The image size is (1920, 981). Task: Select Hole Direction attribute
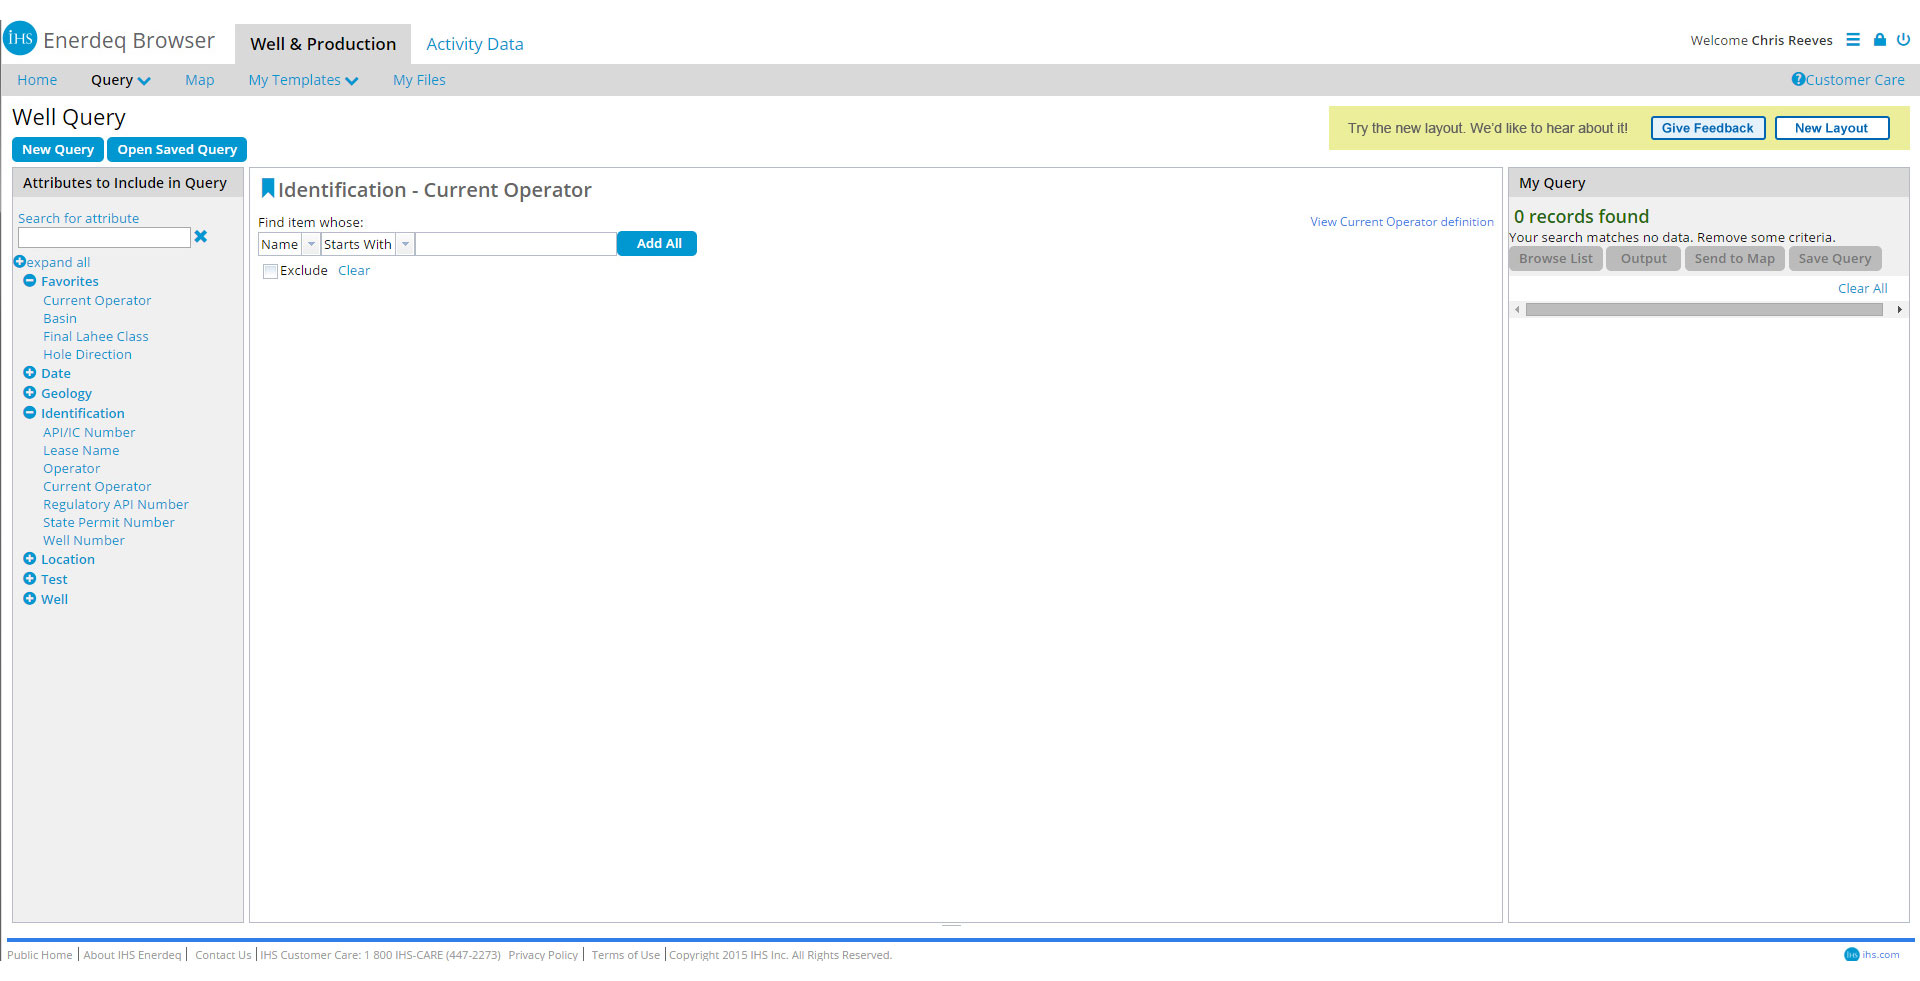[87, 354]
